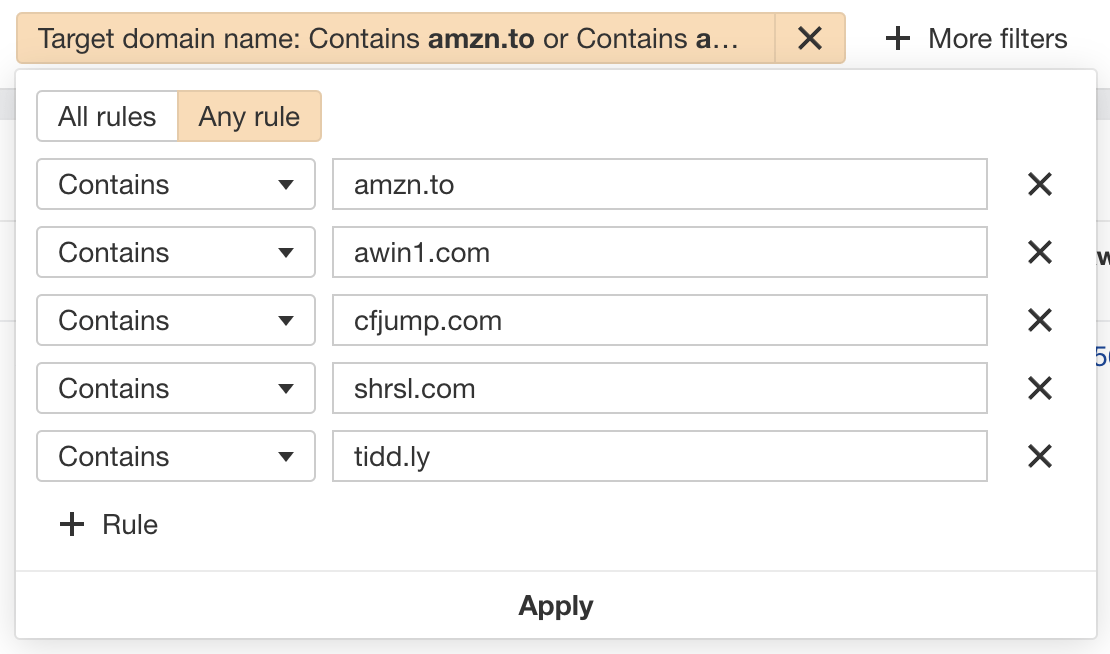Open the Contains dropdown for the tidd.ly rule
The width and height of the screenshot is (1110, 654).
coord(176,456)
